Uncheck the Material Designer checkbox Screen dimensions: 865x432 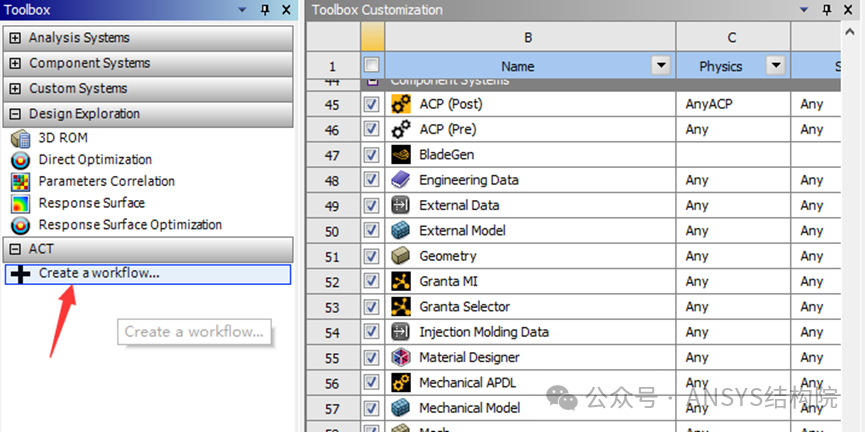[372, 358]
